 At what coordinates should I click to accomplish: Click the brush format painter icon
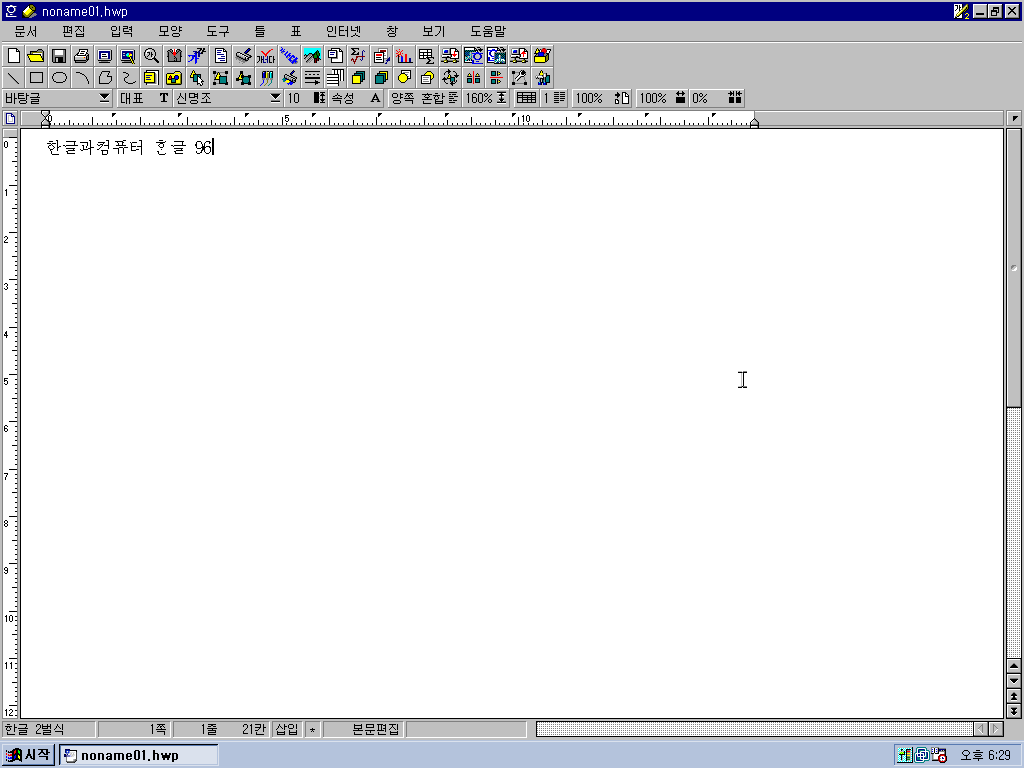pyautogui.click(x=243, y=56)
